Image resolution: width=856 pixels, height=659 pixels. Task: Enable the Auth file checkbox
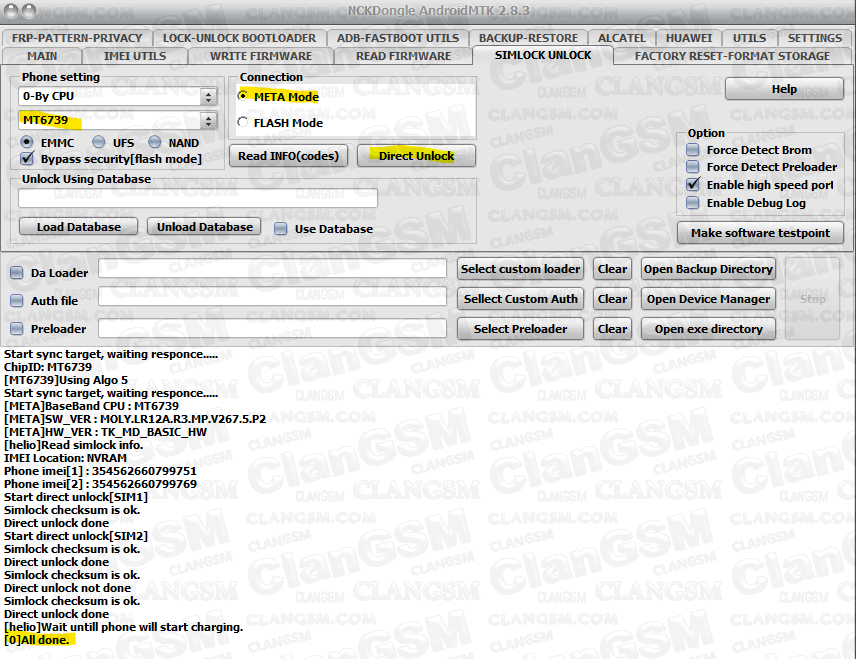click(17, 300)
